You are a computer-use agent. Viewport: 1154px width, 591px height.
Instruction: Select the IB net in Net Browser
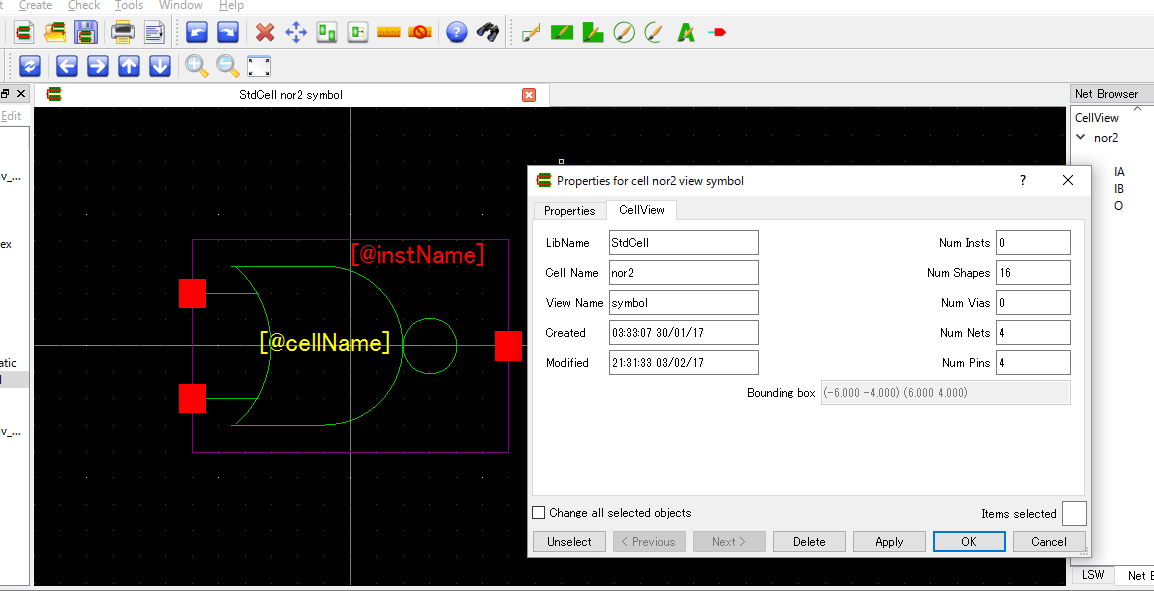coord(1119,188)
